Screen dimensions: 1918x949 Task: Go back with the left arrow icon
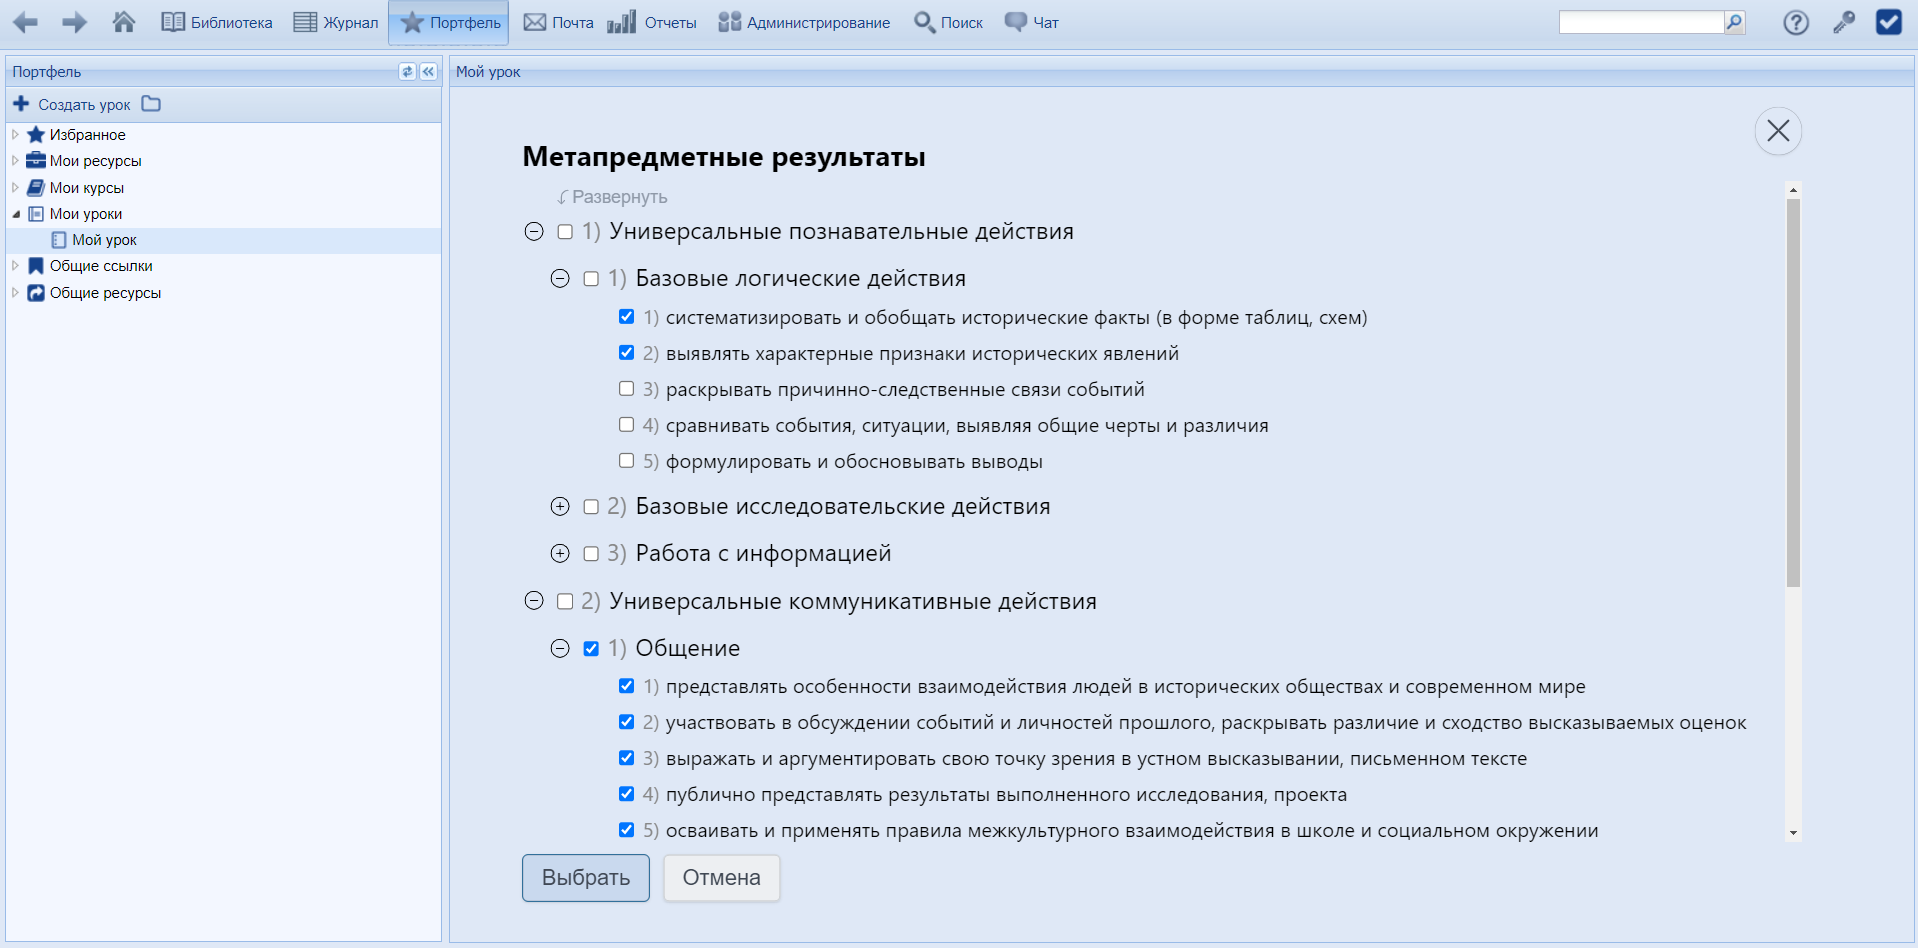(x=25, y=22)
